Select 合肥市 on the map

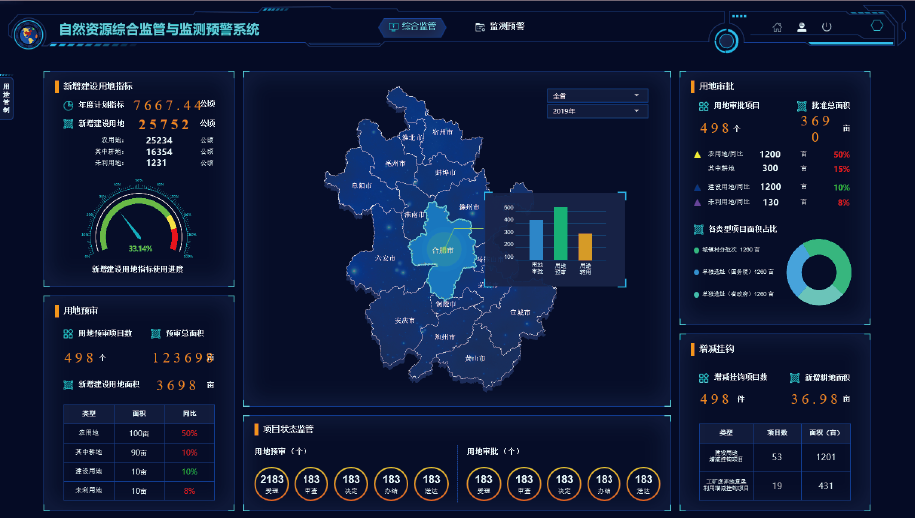(439, 249)
